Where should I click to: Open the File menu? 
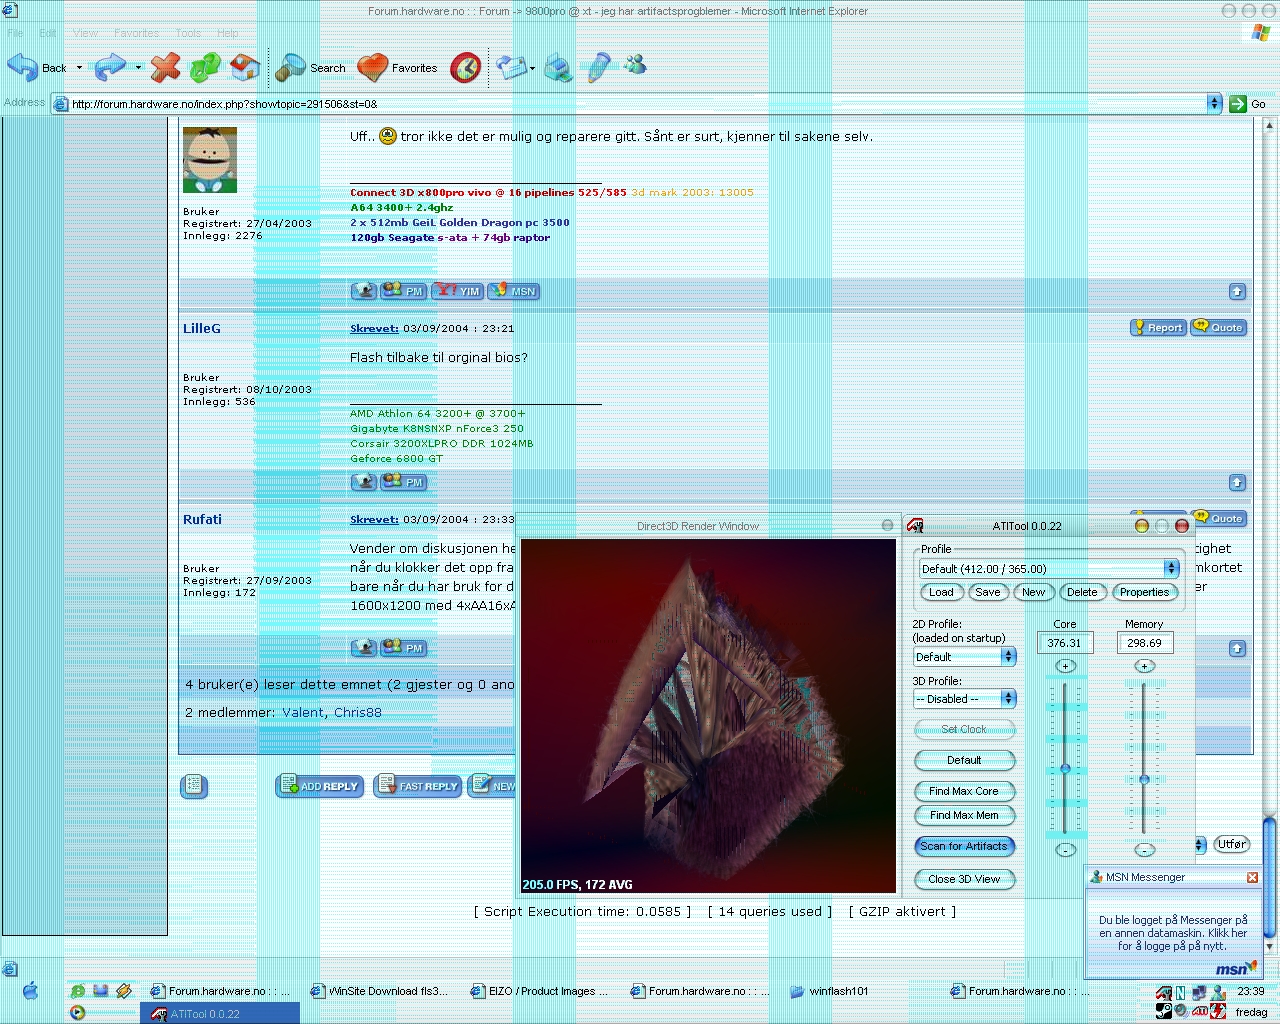15,33
